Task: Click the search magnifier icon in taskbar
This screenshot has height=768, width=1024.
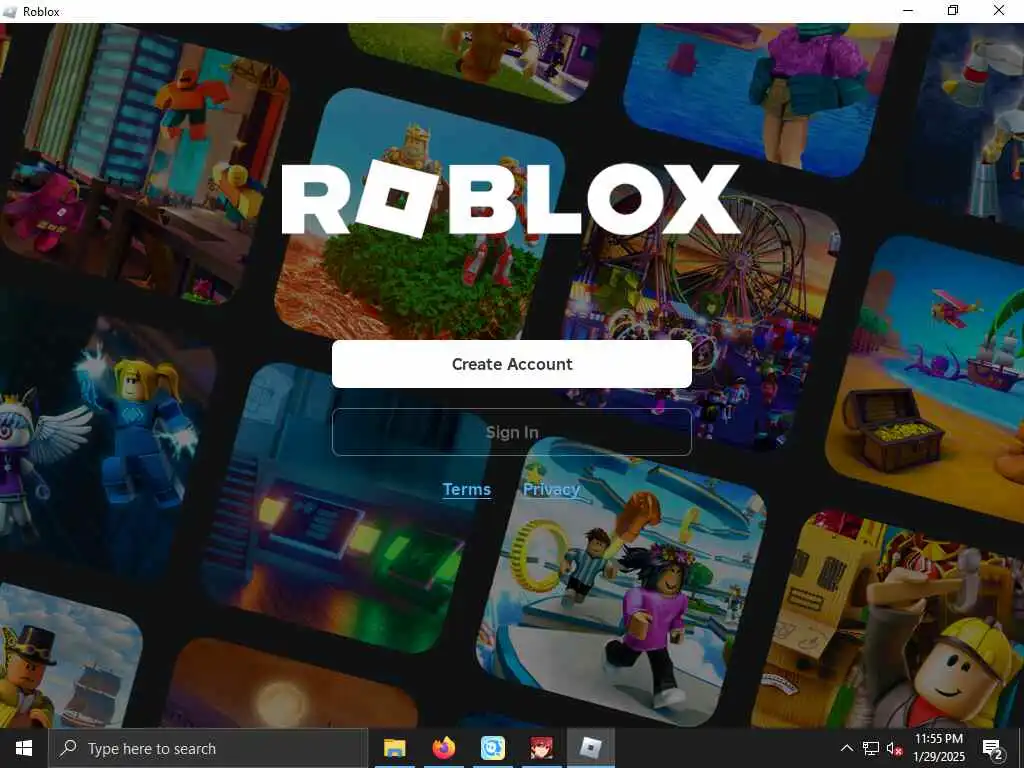Action: tap(68, 748)
